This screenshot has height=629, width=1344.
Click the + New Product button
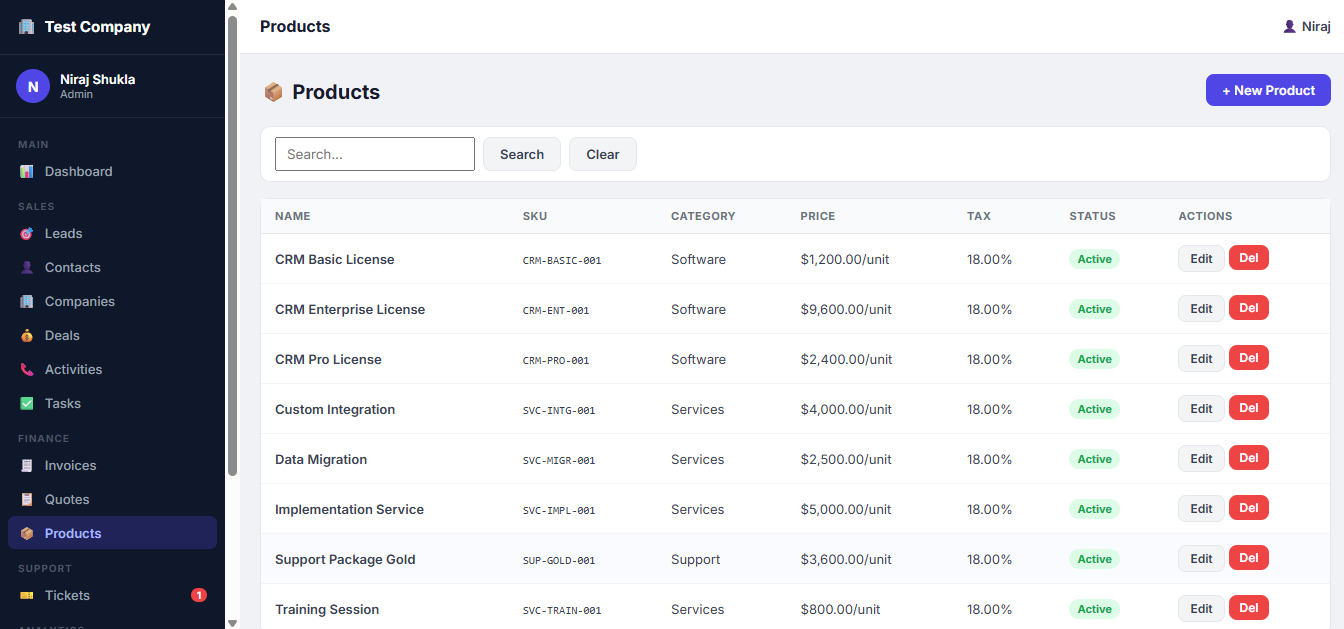pos(1267,90)
